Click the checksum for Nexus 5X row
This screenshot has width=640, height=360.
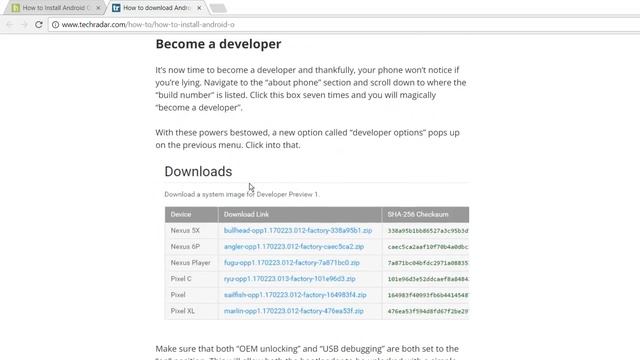(428, 231)
